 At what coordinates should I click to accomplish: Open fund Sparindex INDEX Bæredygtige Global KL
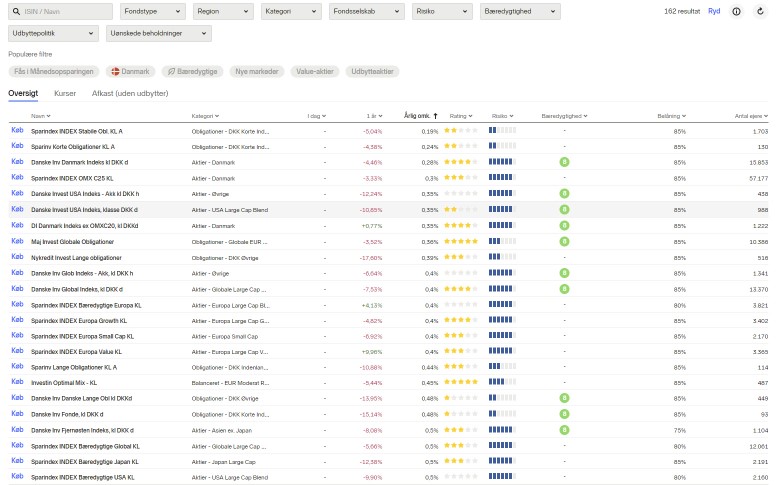[85, 446]
